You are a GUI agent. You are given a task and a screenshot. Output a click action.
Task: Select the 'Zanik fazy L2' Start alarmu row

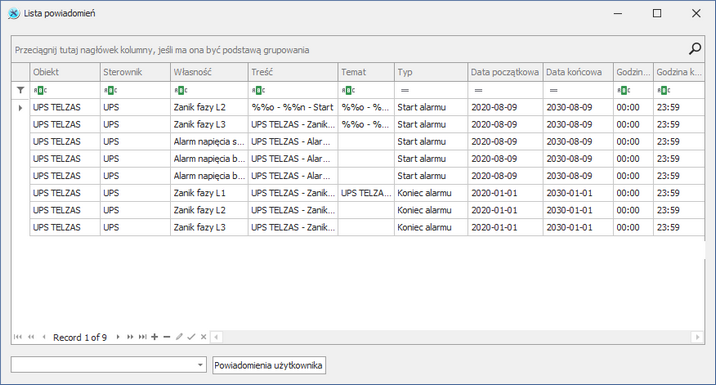pyautogui.click(x=367, y=107)
